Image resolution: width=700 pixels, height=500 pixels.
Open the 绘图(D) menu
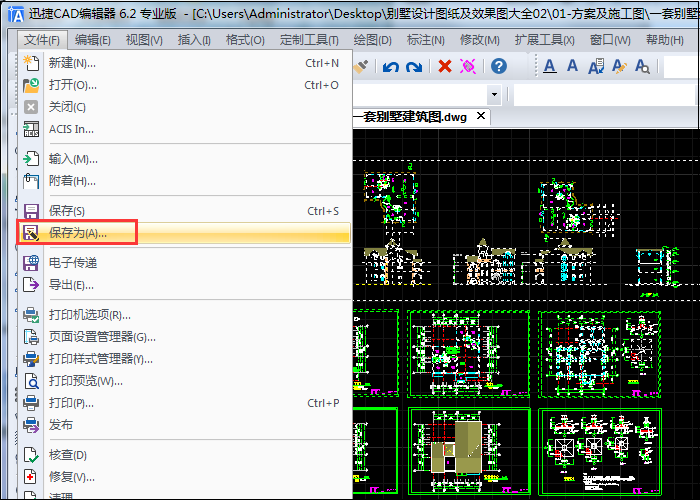pos(373,40)
